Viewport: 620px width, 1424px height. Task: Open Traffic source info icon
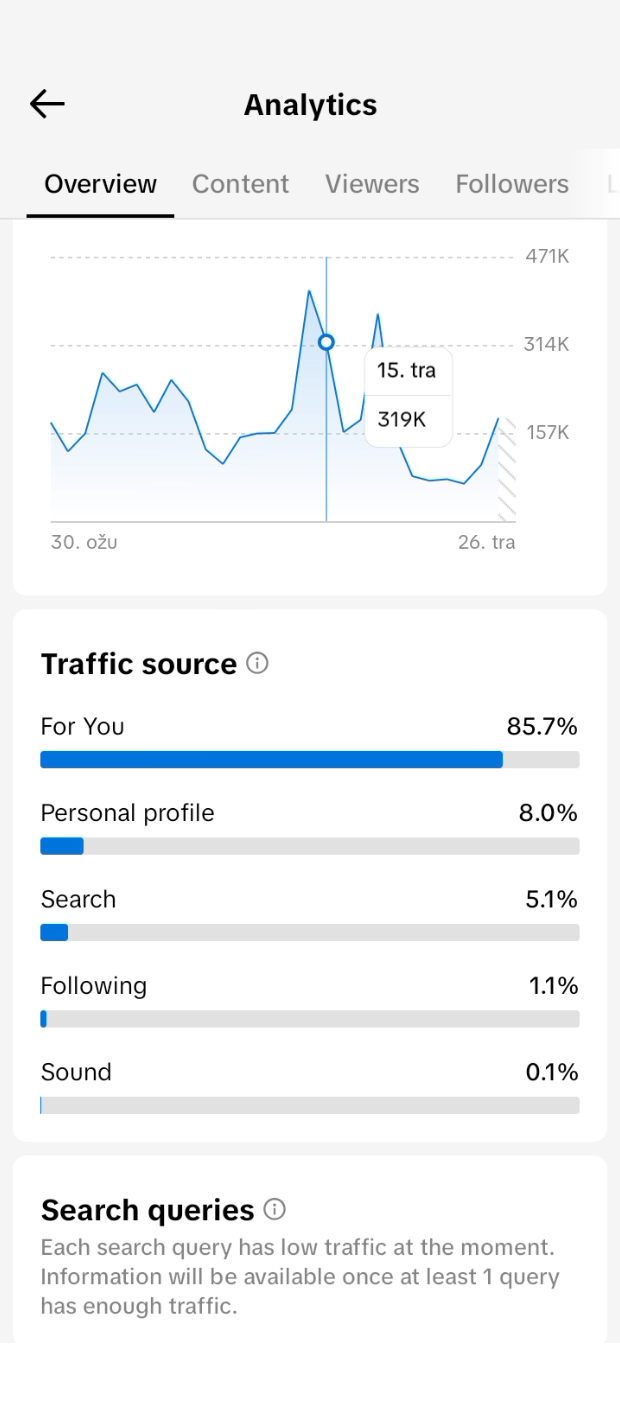[258, 663]
